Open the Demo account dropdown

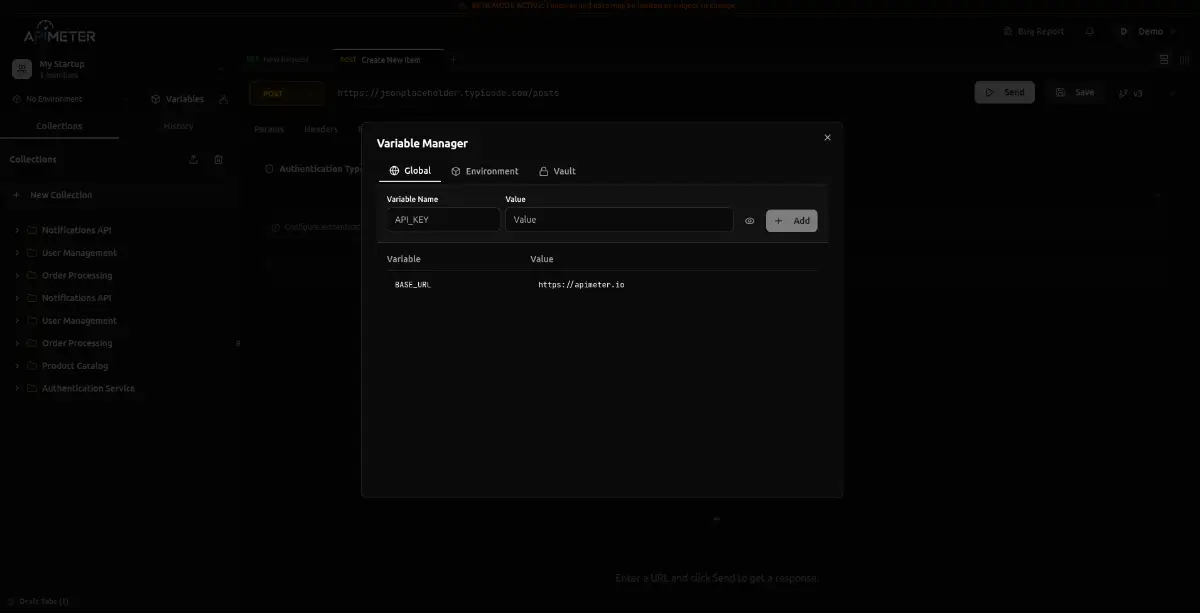1148,31
